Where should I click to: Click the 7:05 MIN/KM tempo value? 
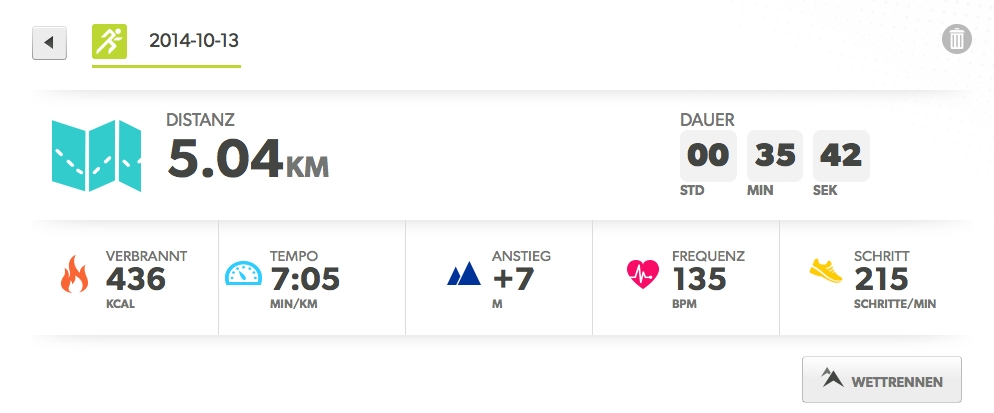305,278
